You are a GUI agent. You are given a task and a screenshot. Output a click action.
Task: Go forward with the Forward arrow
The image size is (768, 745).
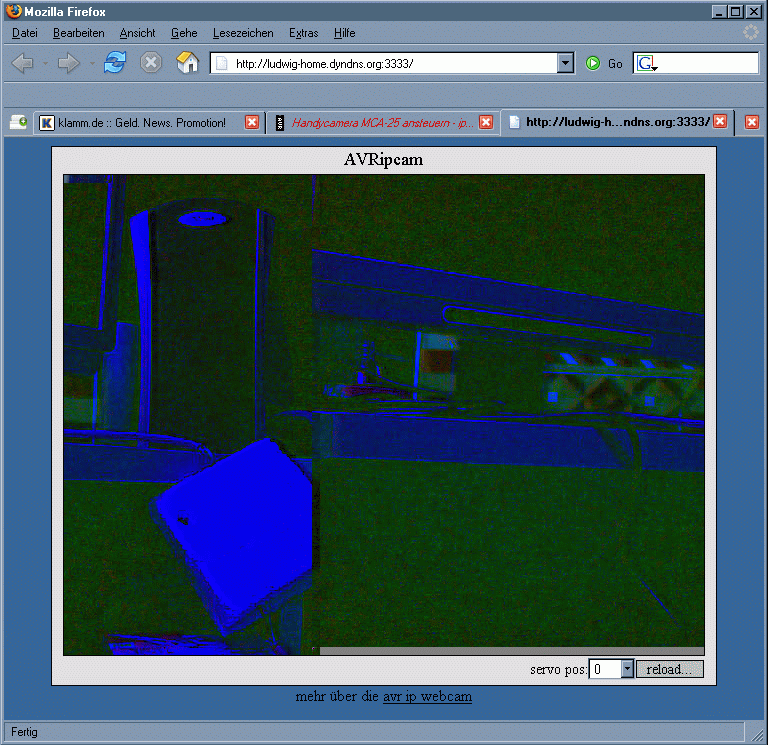pyautogui.click(x=68, y=63)
